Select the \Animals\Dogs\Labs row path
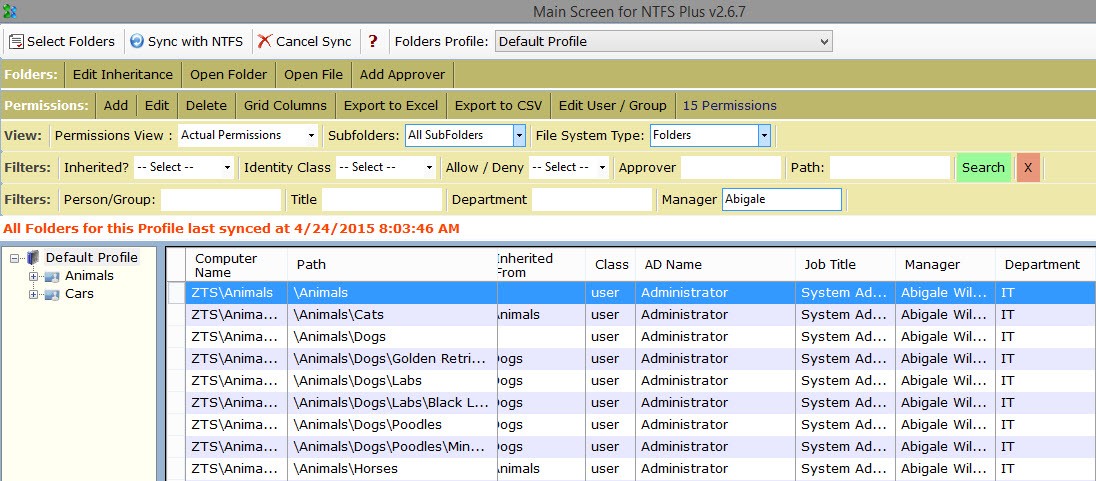The width and height of the screenshot is (1096, 481). (x=357, y=381)
